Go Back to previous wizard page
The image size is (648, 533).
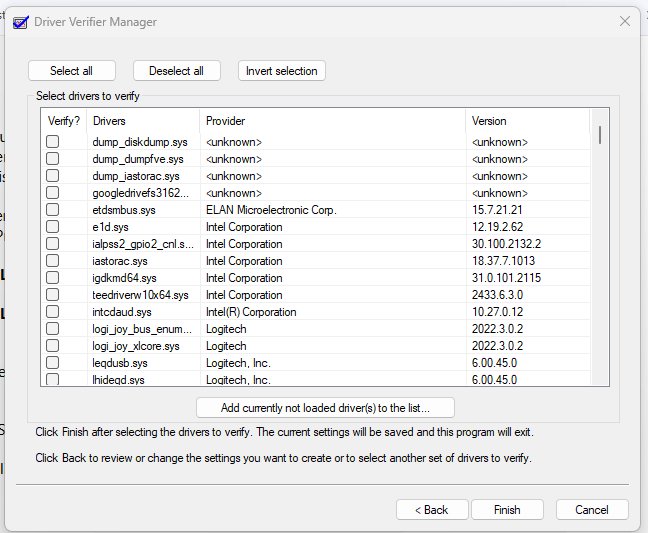click(432, 509)
